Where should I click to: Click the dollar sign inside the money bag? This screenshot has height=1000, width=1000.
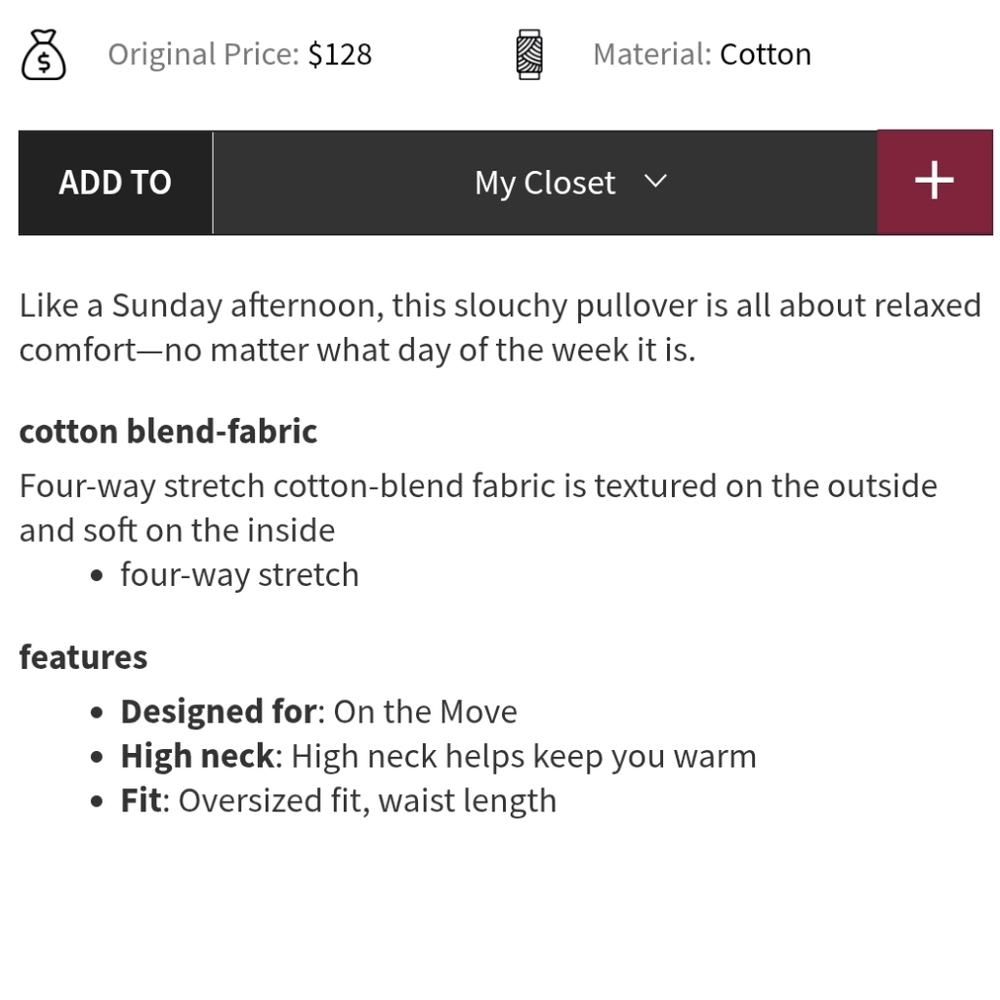click(x=44, y=60)
